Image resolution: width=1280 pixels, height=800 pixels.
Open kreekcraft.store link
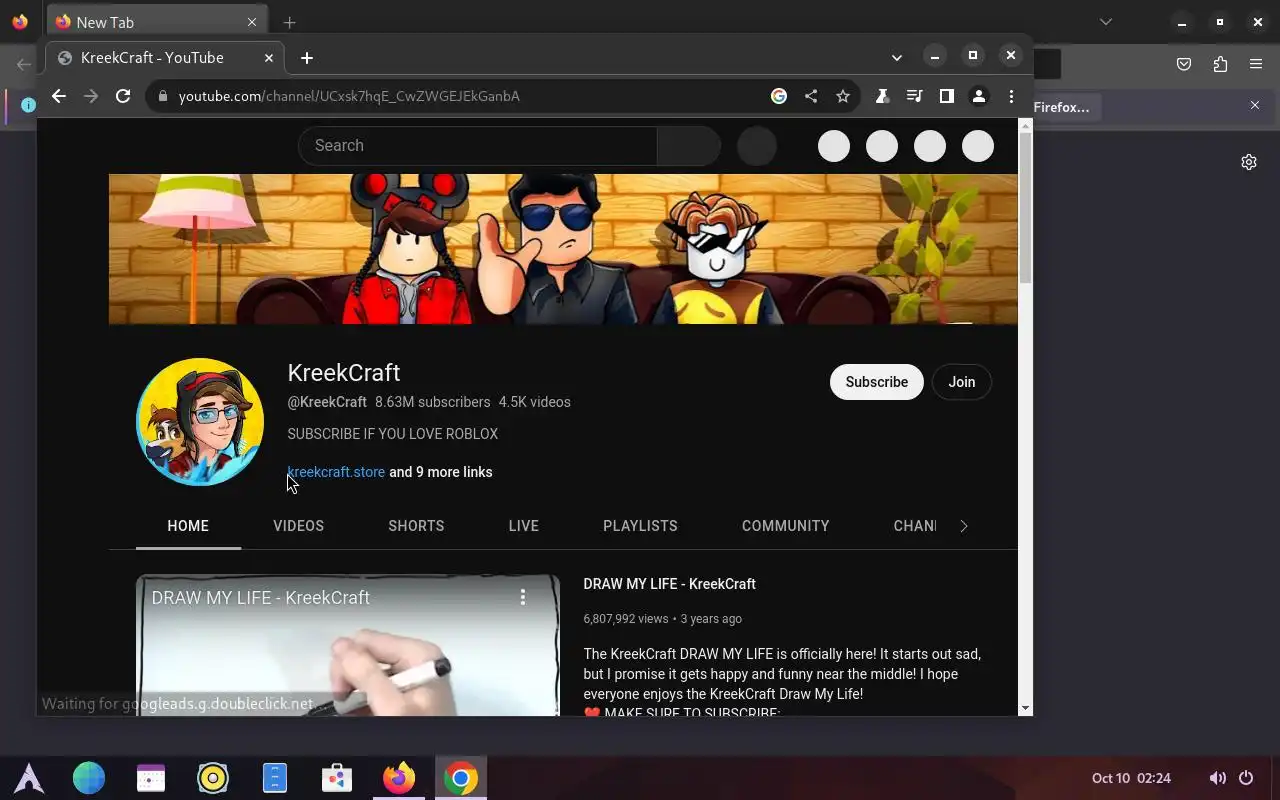click(336, 472)
